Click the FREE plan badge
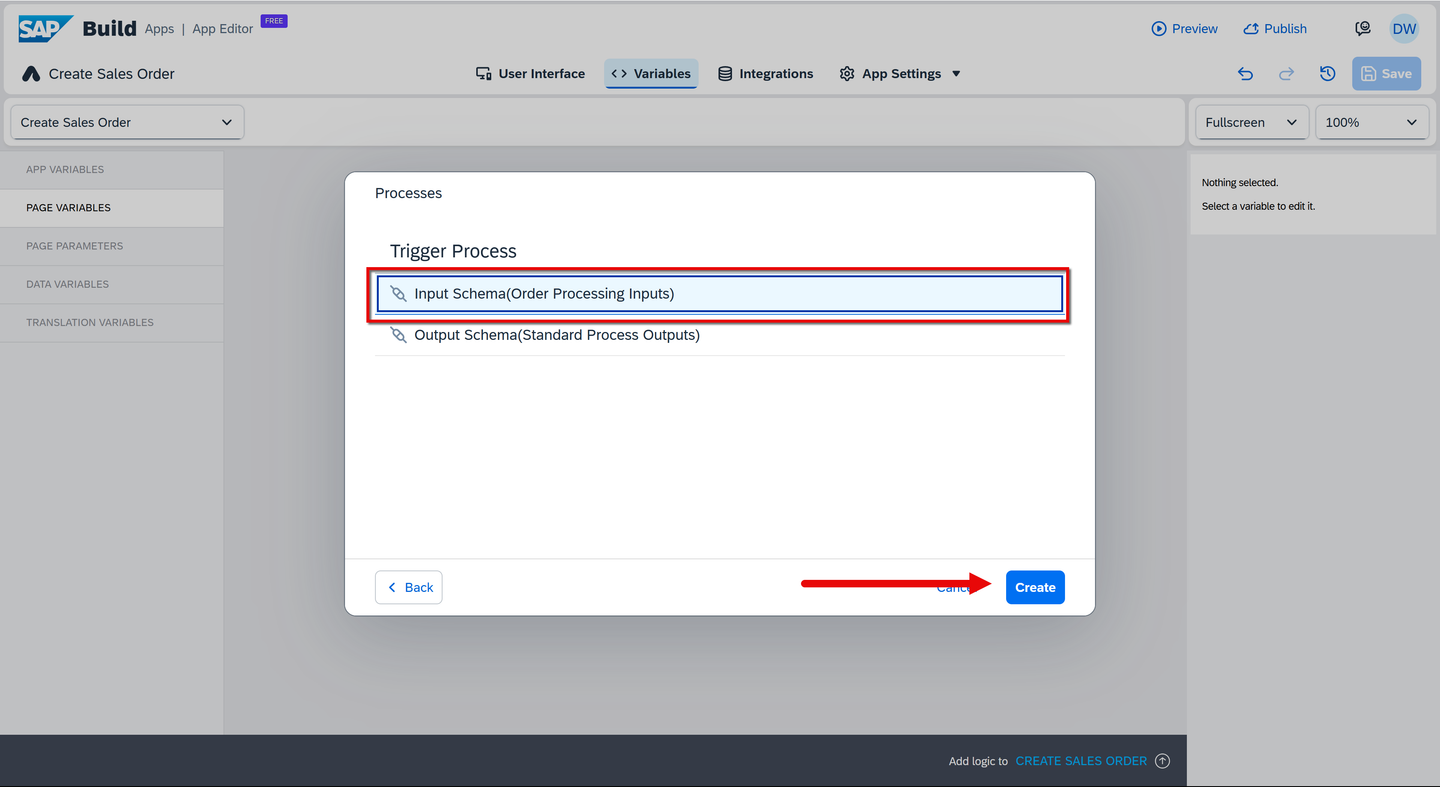 (274, 21)
